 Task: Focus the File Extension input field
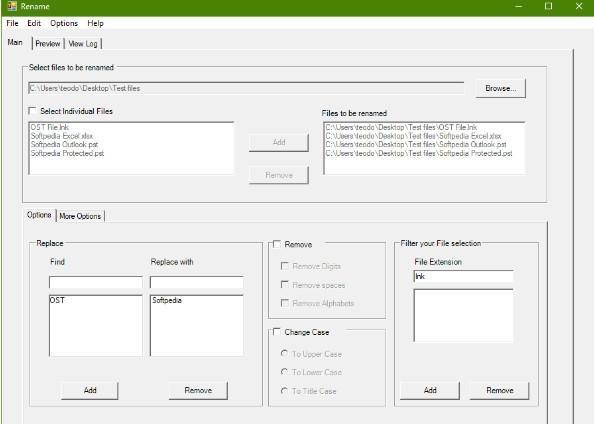pyautogui.click(x=463, y=276)
